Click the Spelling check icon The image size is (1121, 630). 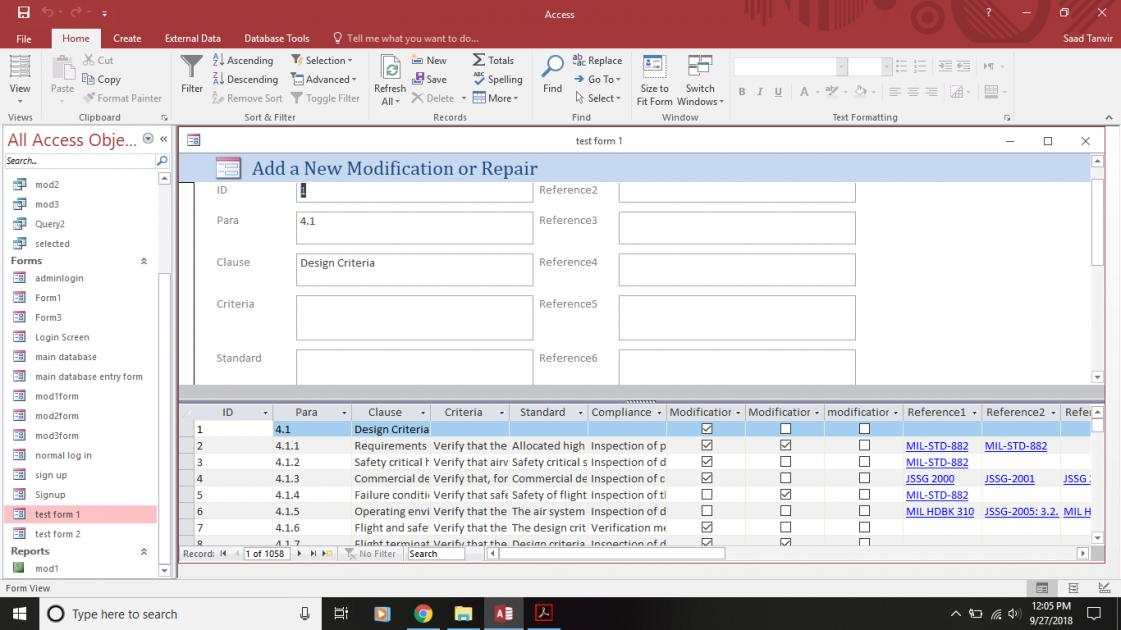click(479, 79)
